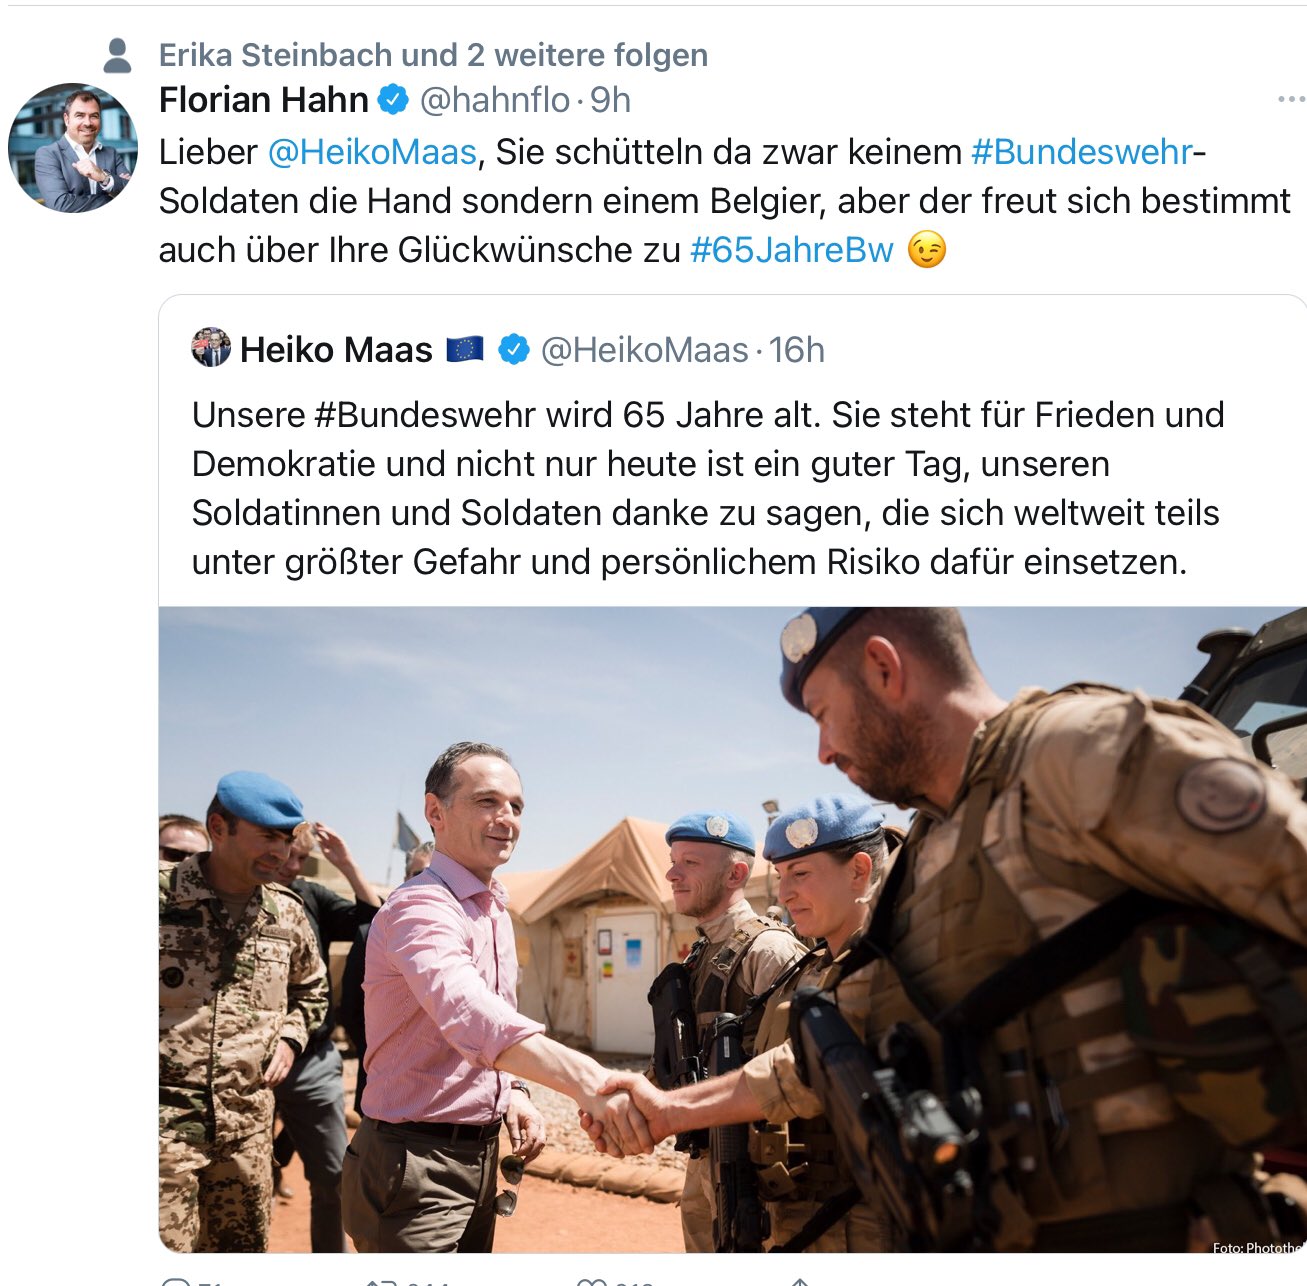Click the EU flag emoji beside Heiko Maas
The height and width of the screenshot is (1286, 1307).
(465, 349)
